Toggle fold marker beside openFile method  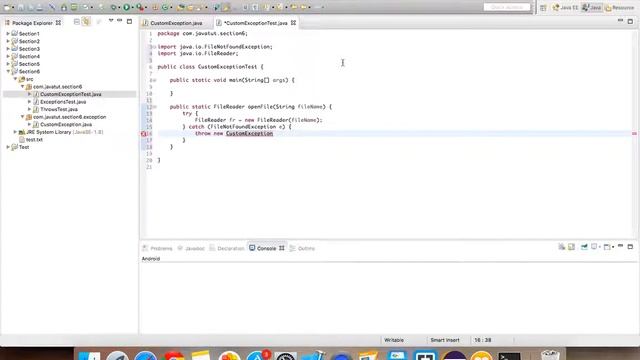155,107
